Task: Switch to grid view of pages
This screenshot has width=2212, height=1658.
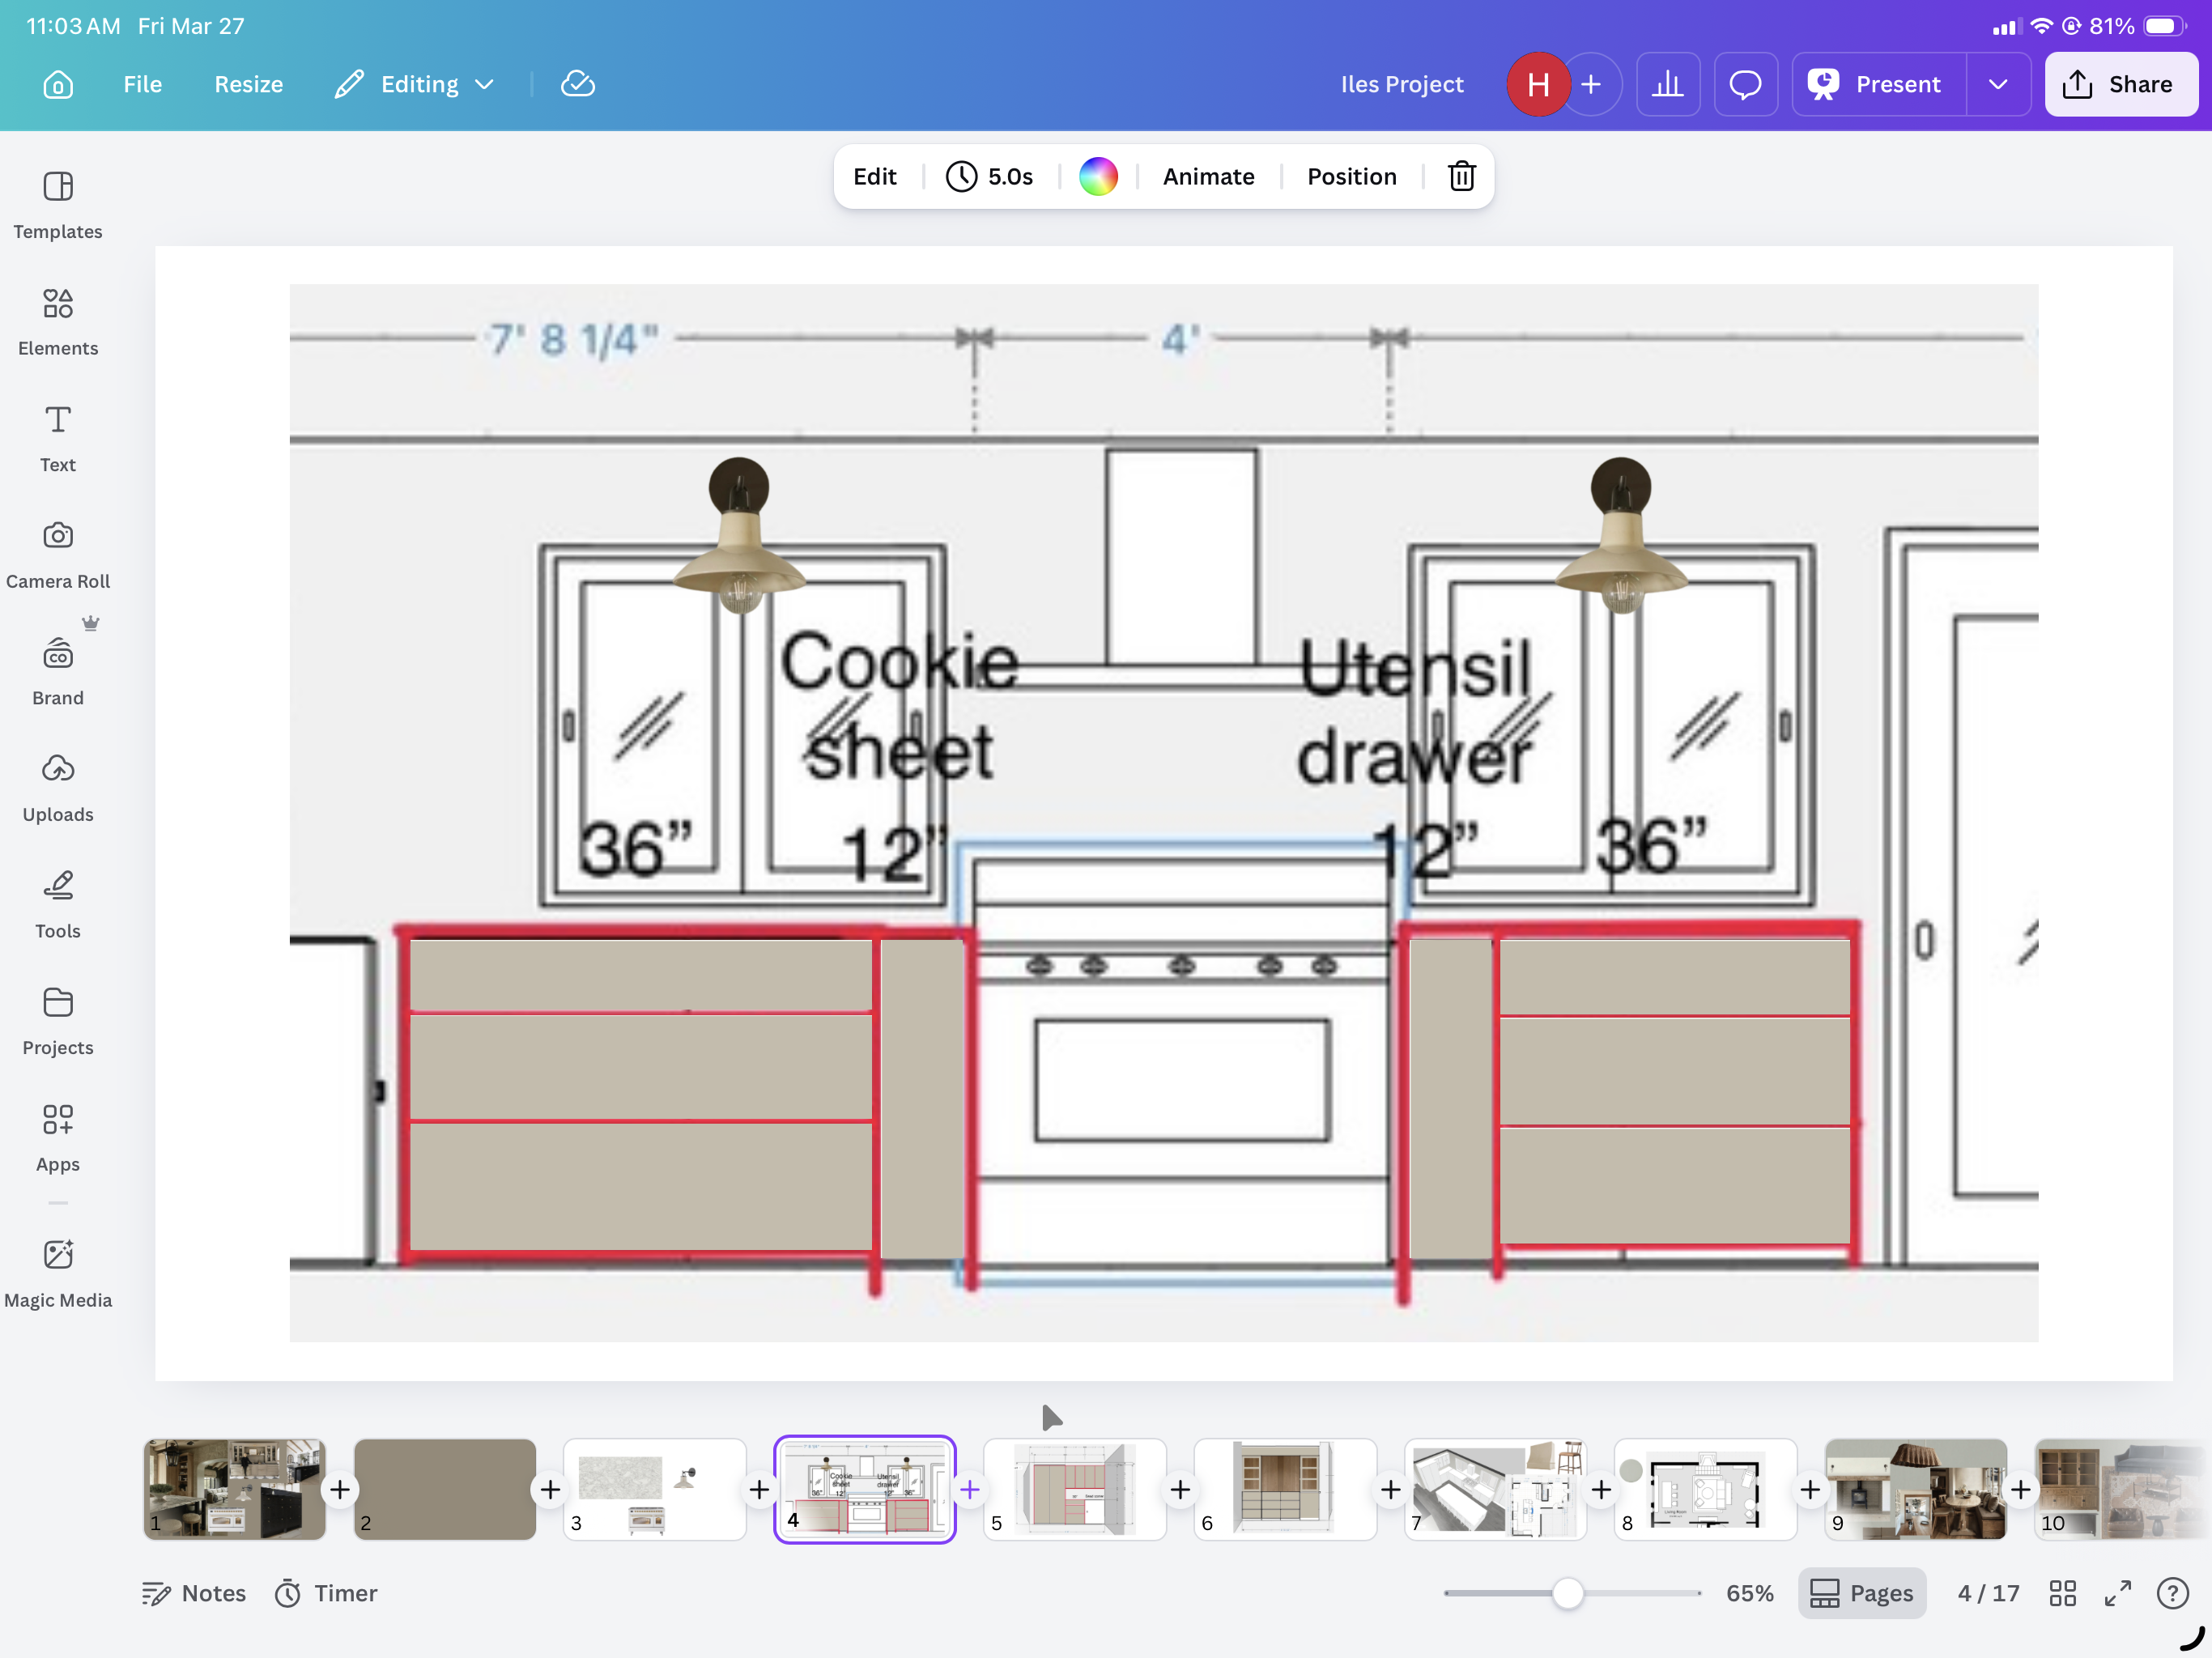Action: pos(2062,1593)
